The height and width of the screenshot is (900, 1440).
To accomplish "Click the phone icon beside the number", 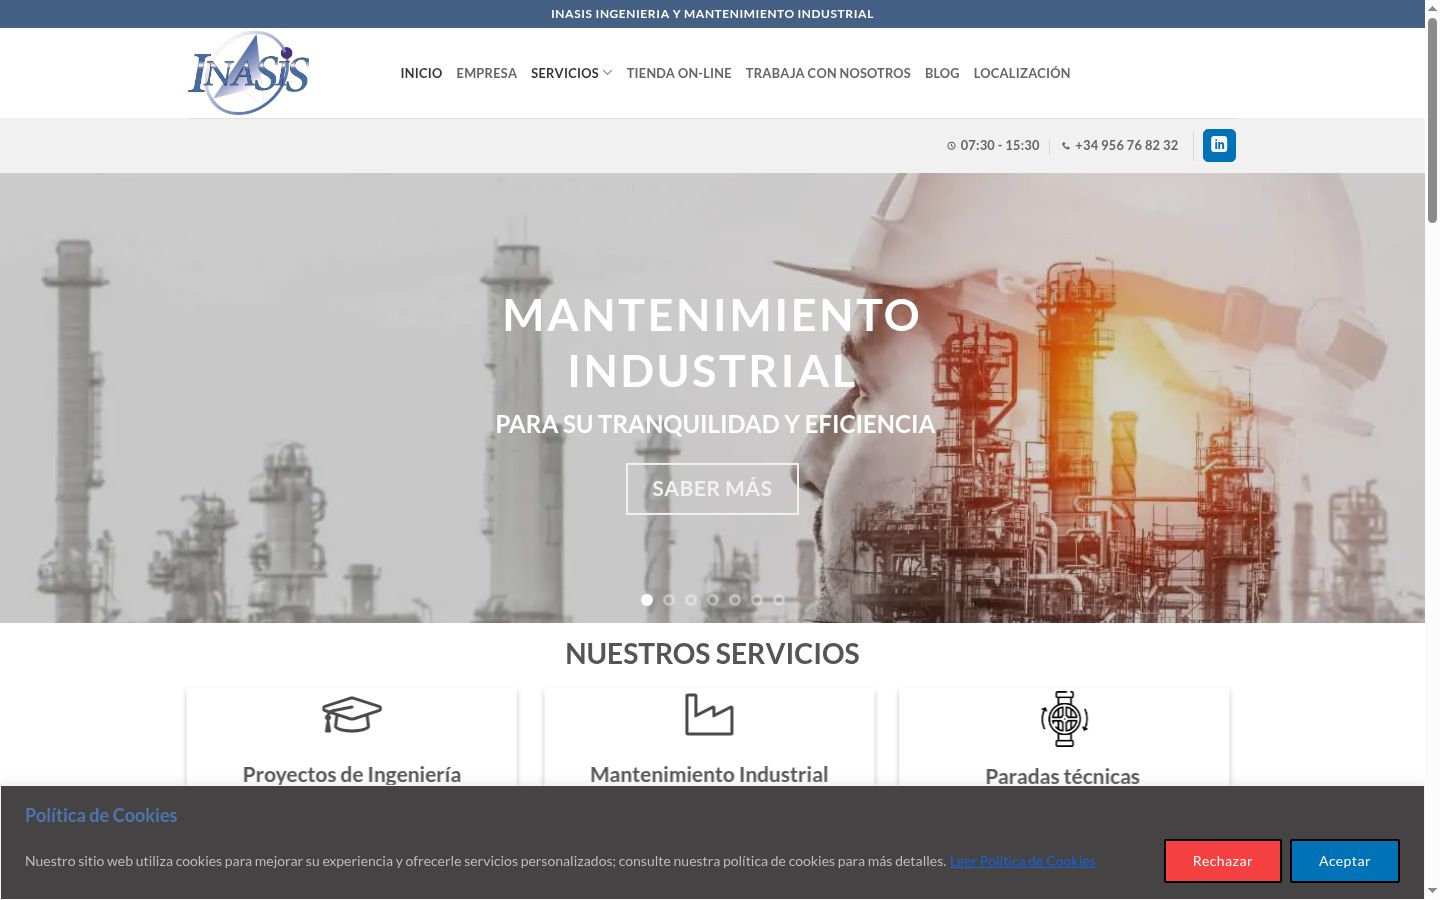I will pyautogui.click(x=1065, y=146).
